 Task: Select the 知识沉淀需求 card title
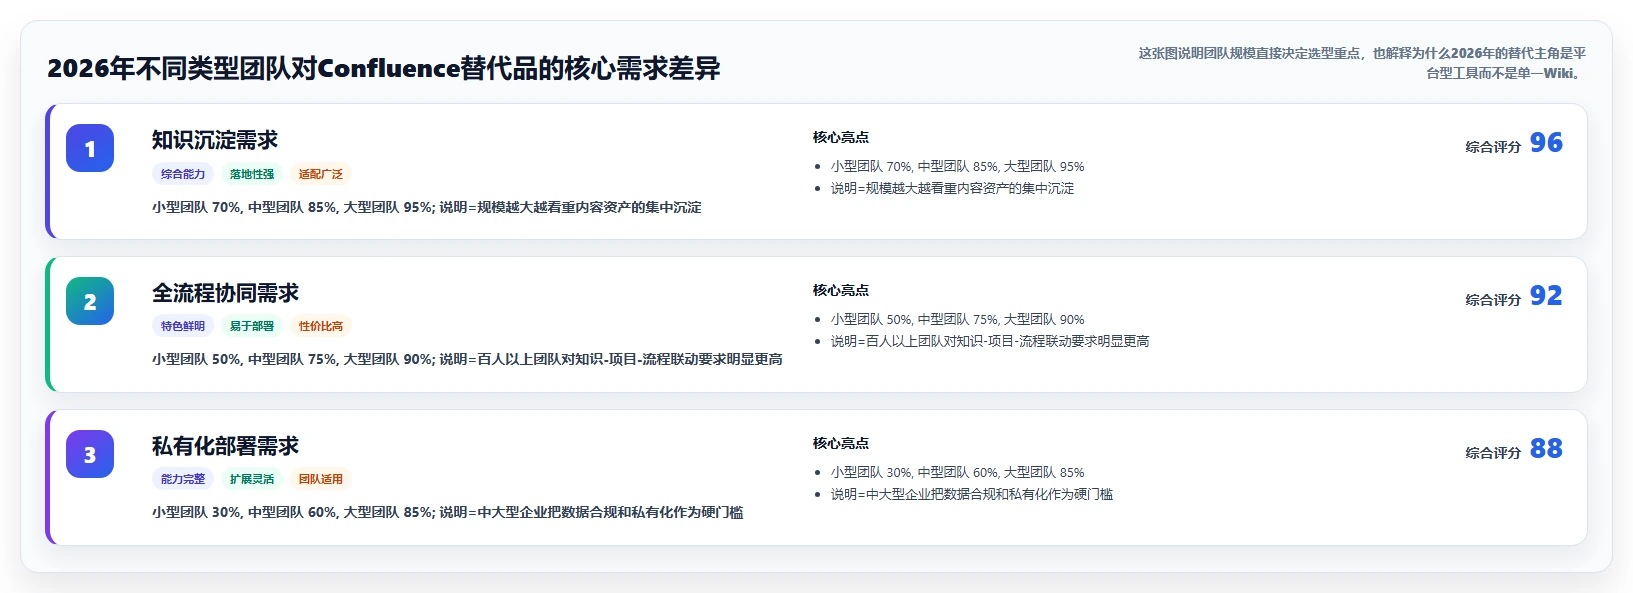click(215, 140)
